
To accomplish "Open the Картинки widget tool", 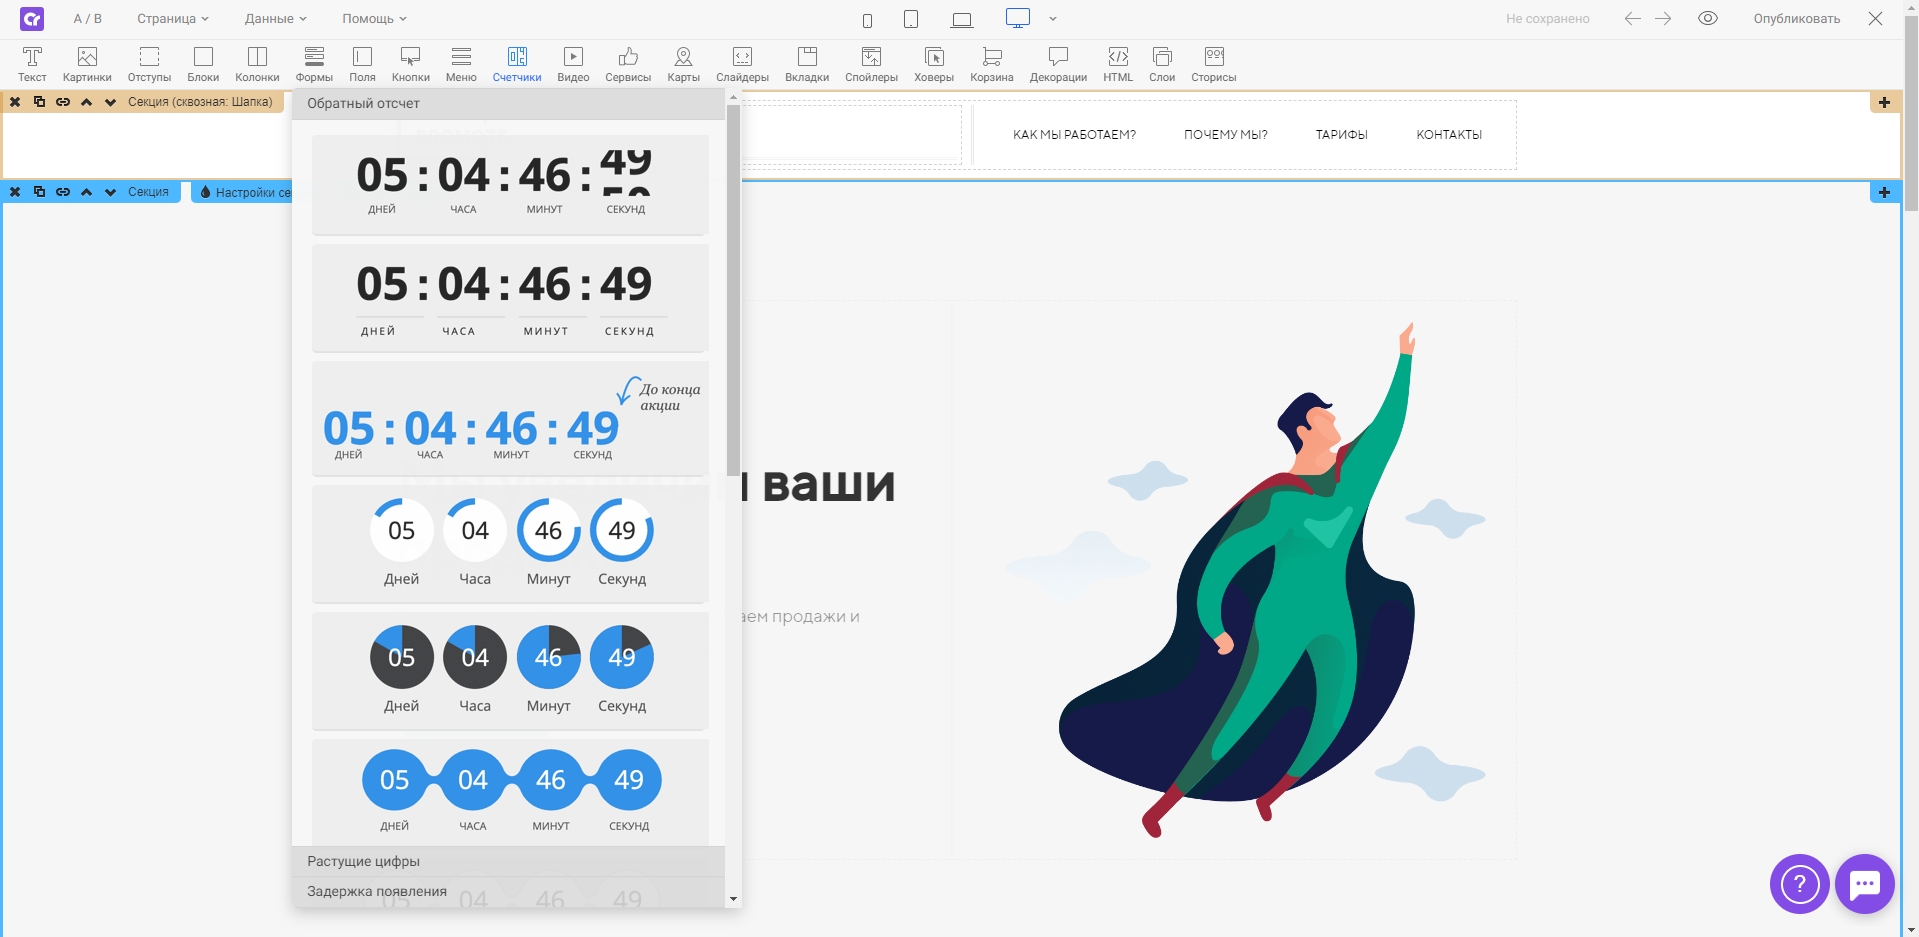I will [87, 64].
